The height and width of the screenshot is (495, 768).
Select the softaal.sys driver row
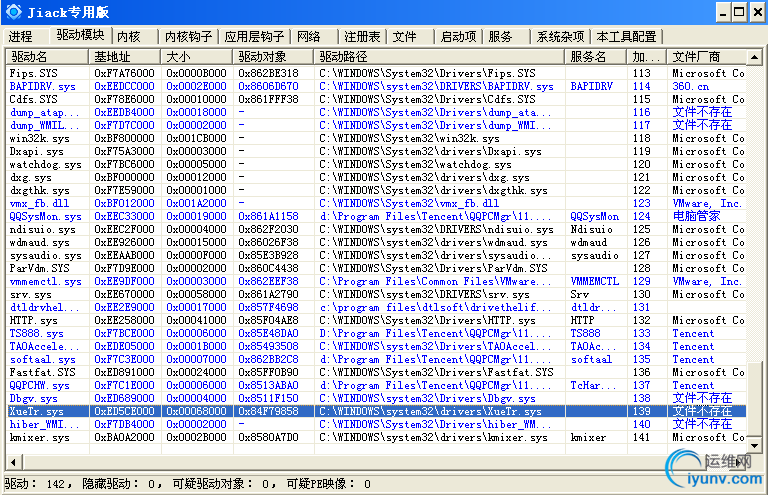coord(376,359)
